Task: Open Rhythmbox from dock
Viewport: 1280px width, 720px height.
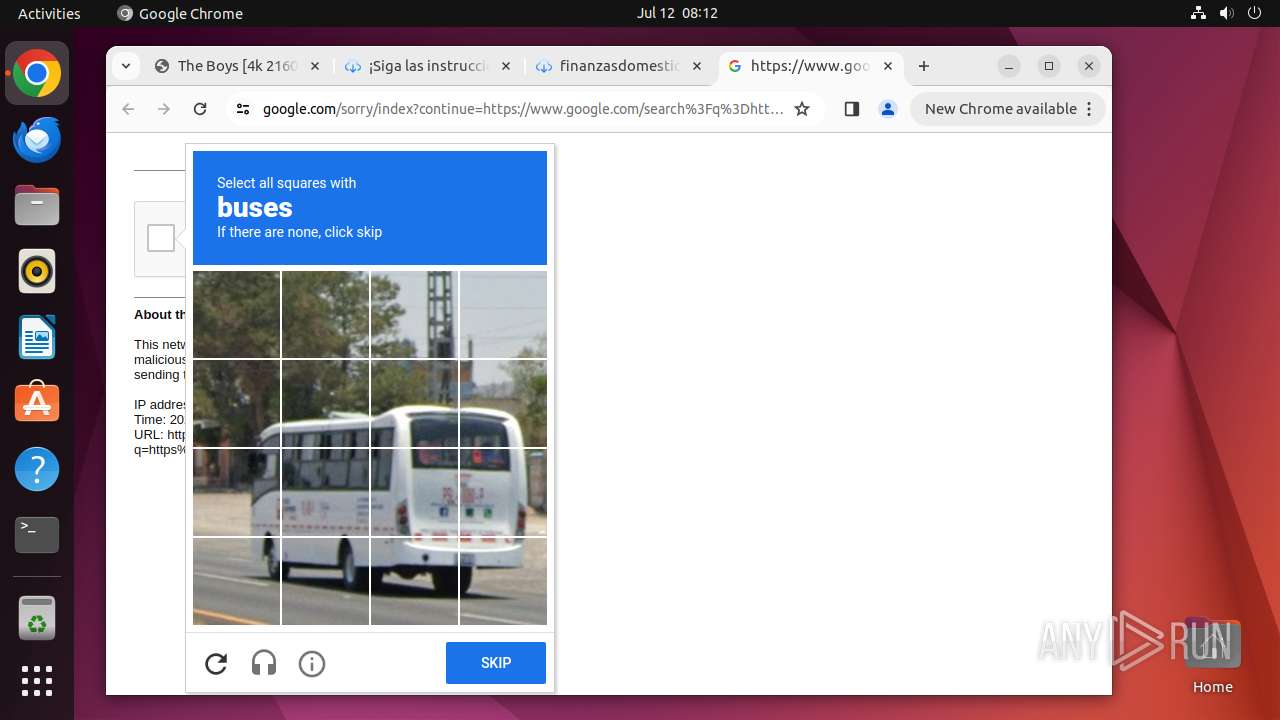Action: point(37,271)
